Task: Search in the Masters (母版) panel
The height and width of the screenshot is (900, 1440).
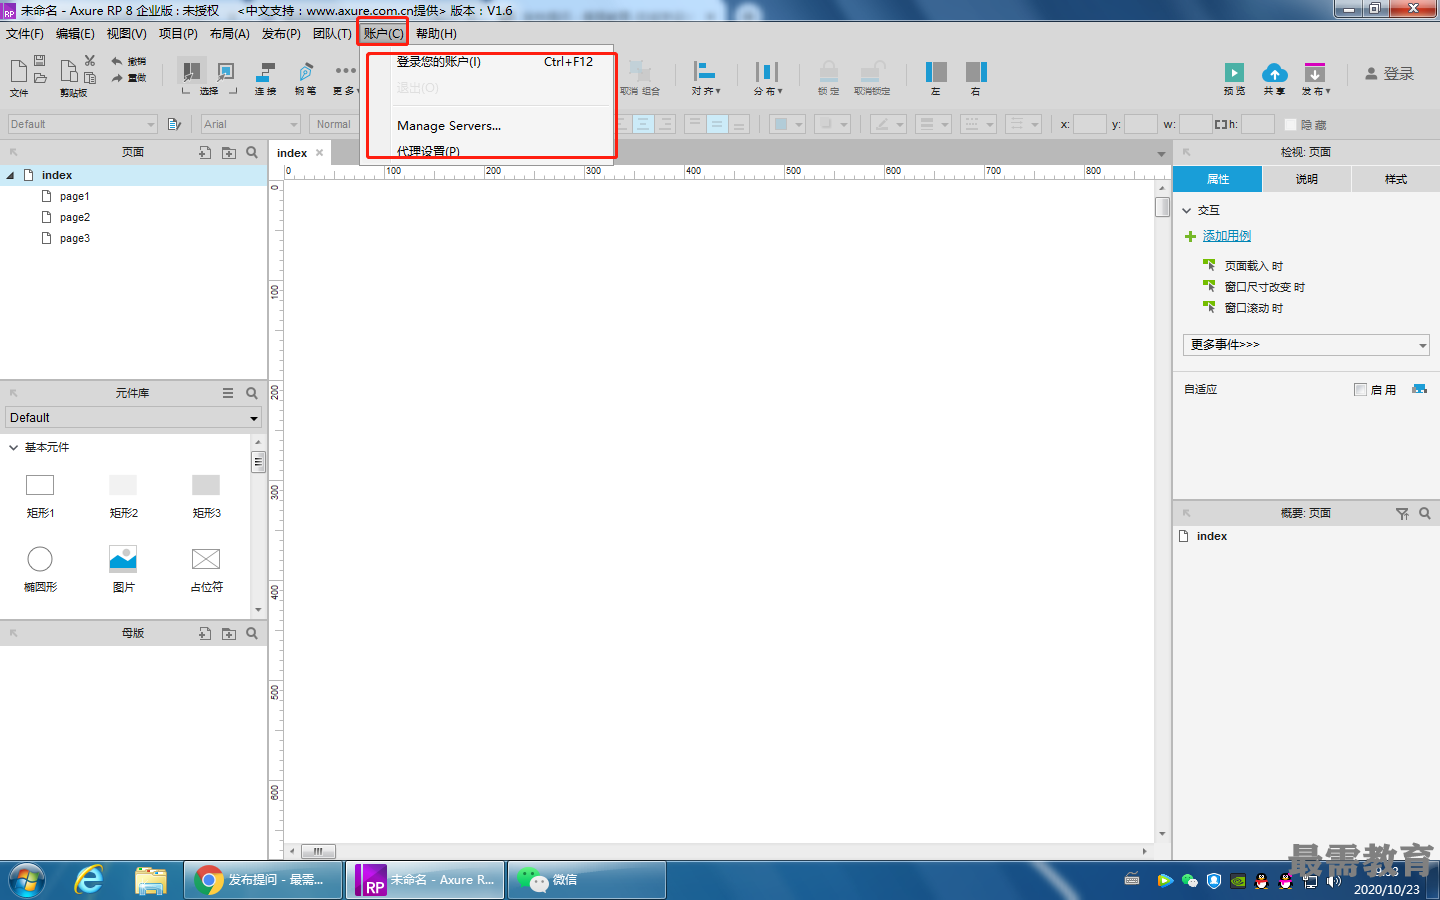Action: (x=252, y=633)
